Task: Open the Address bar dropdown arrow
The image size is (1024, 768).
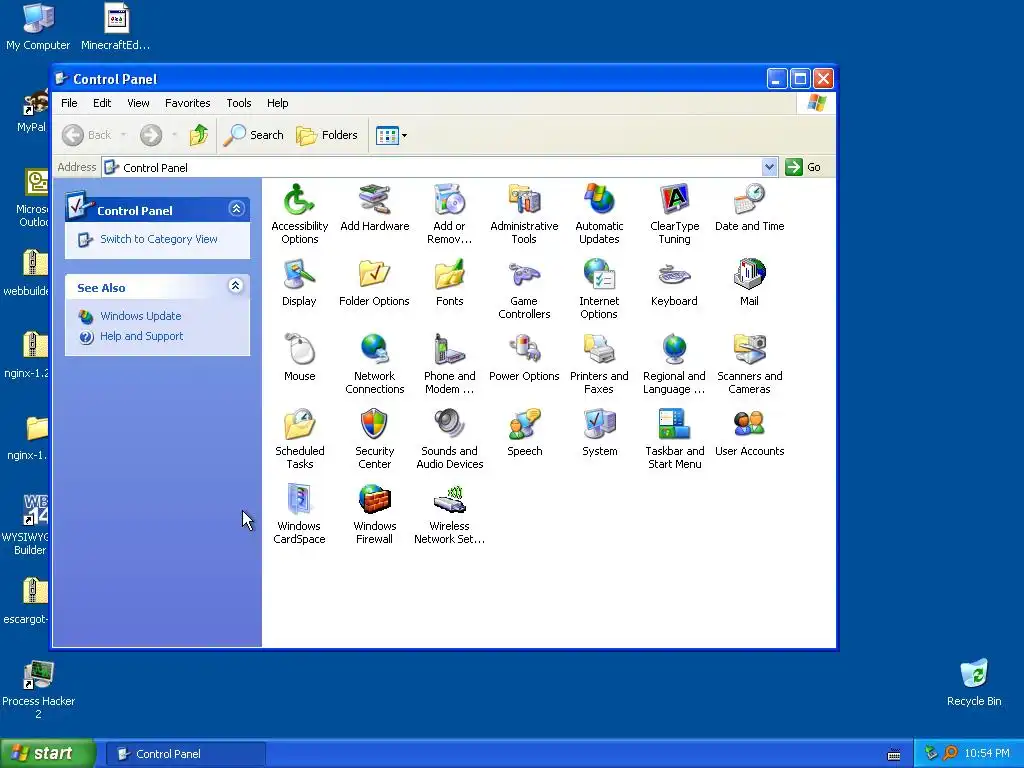Action: coord(769,167)
